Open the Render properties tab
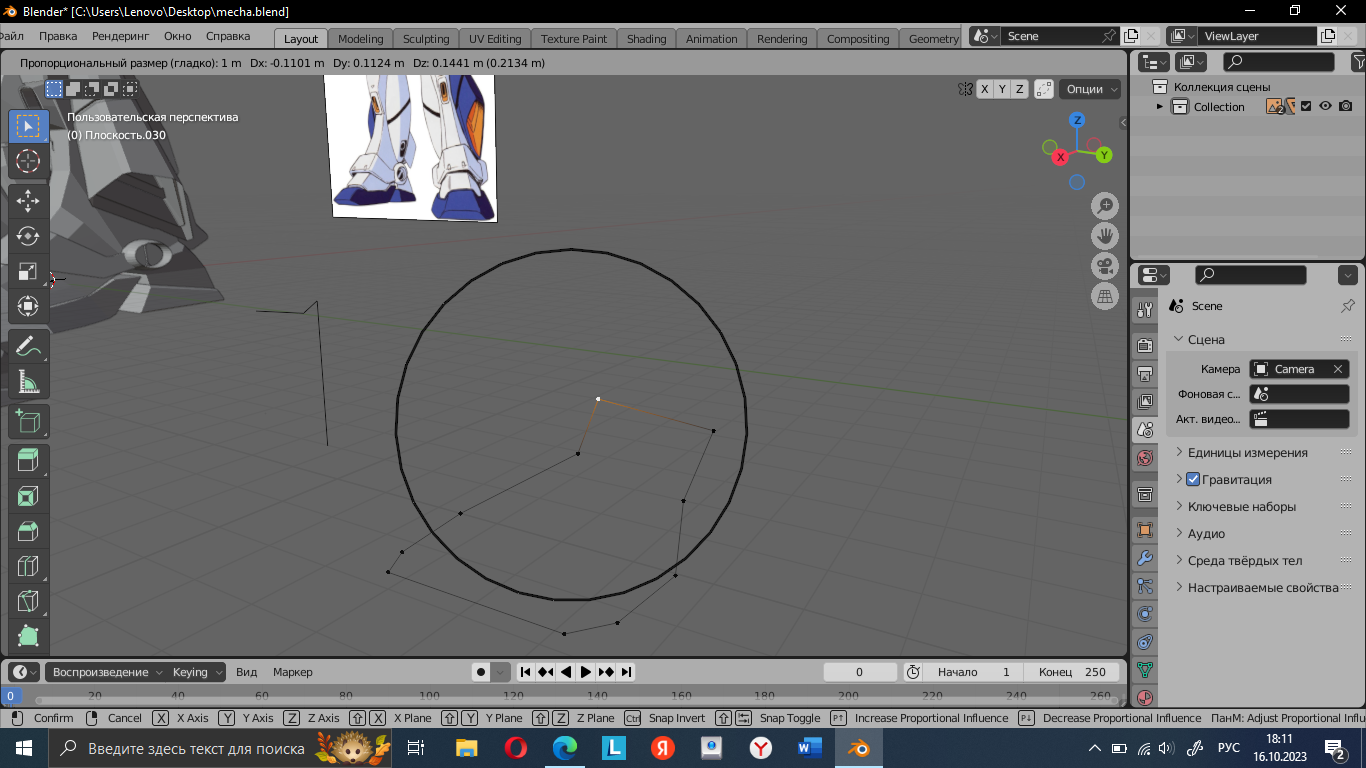 (x=1145, y=346)
